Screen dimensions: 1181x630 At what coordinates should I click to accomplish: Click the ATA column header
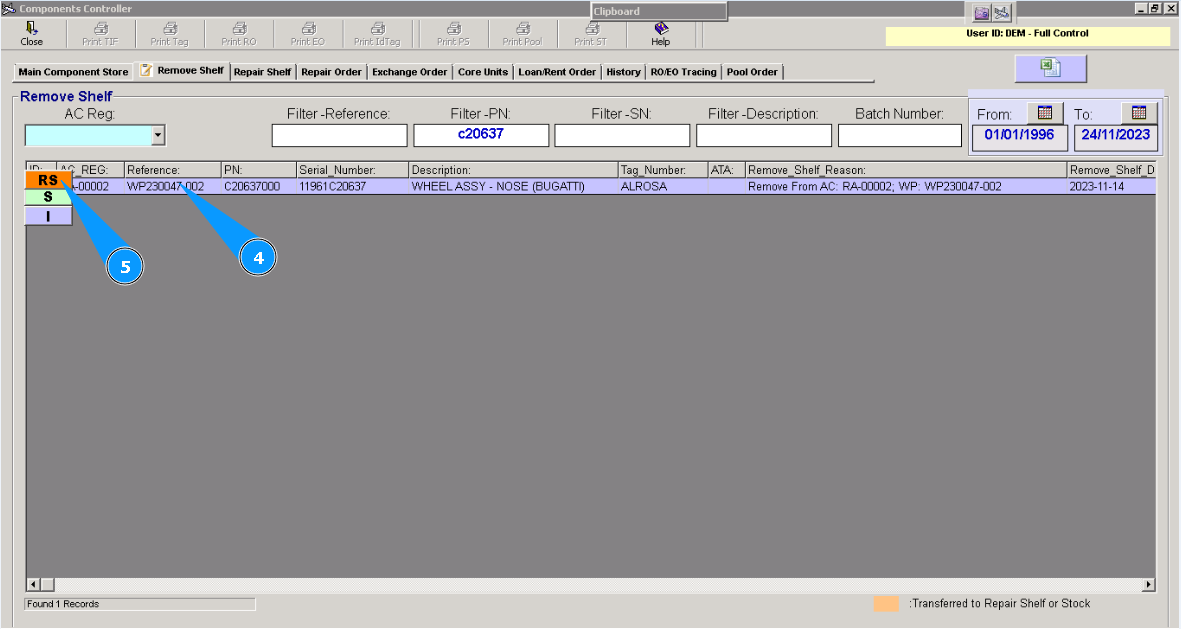pyautogui.click(x=727, y=170)
